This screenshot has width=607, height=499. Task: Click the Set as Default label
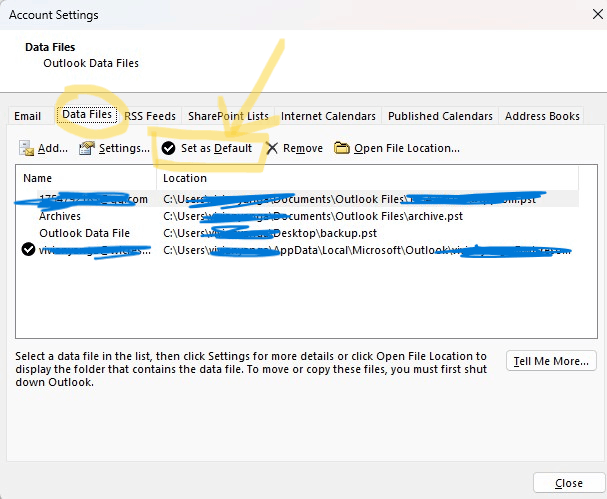coord(216,148)
